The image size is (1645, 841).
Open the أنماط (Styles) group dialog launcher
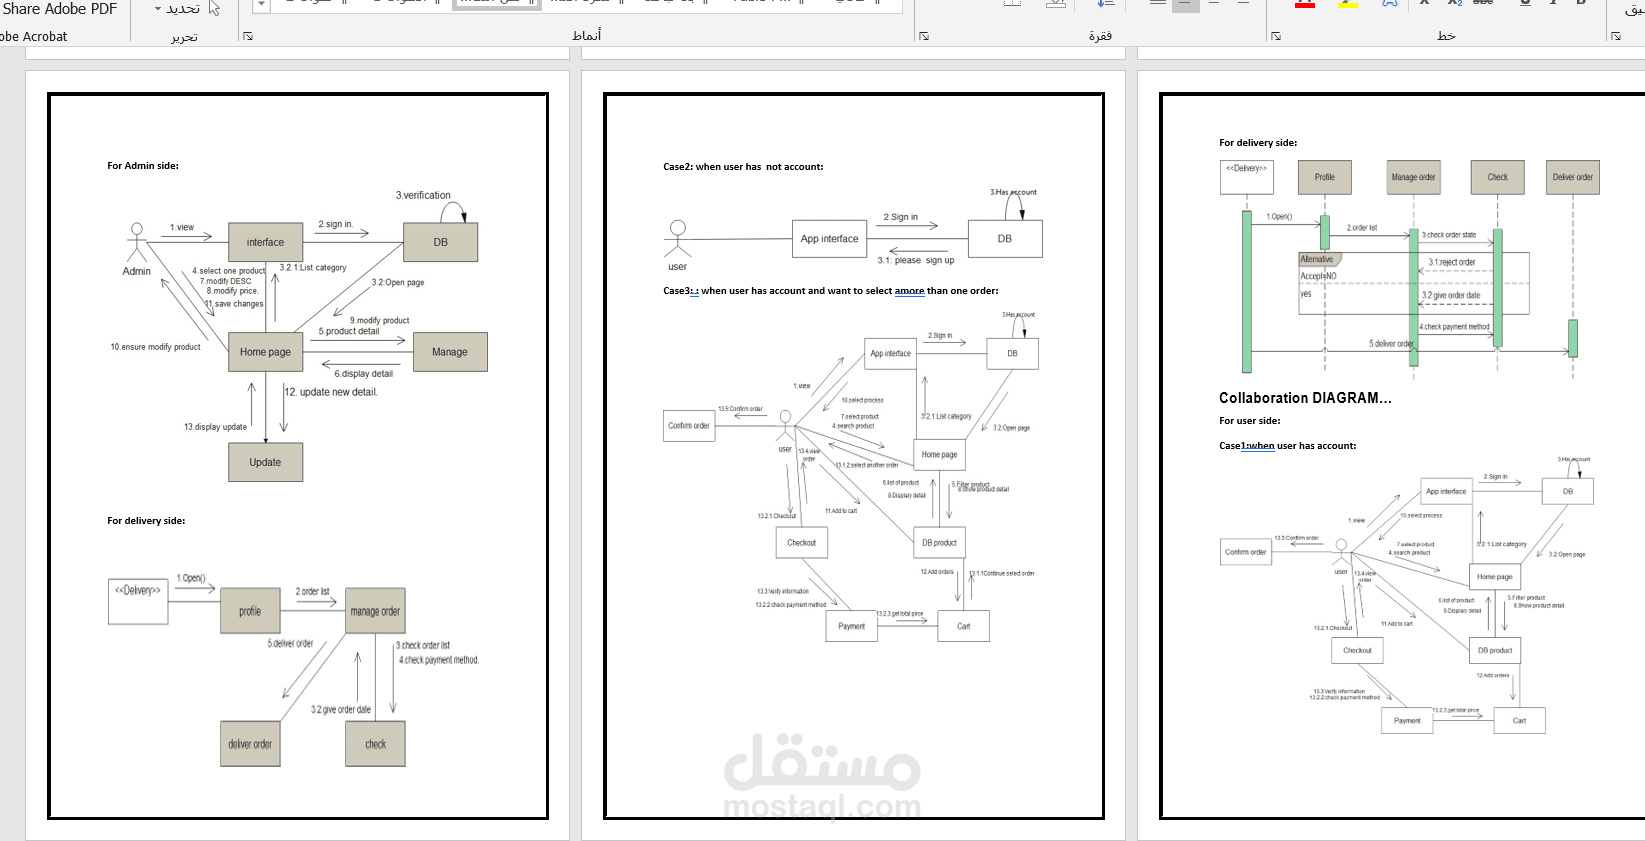(x=248, y=36)
